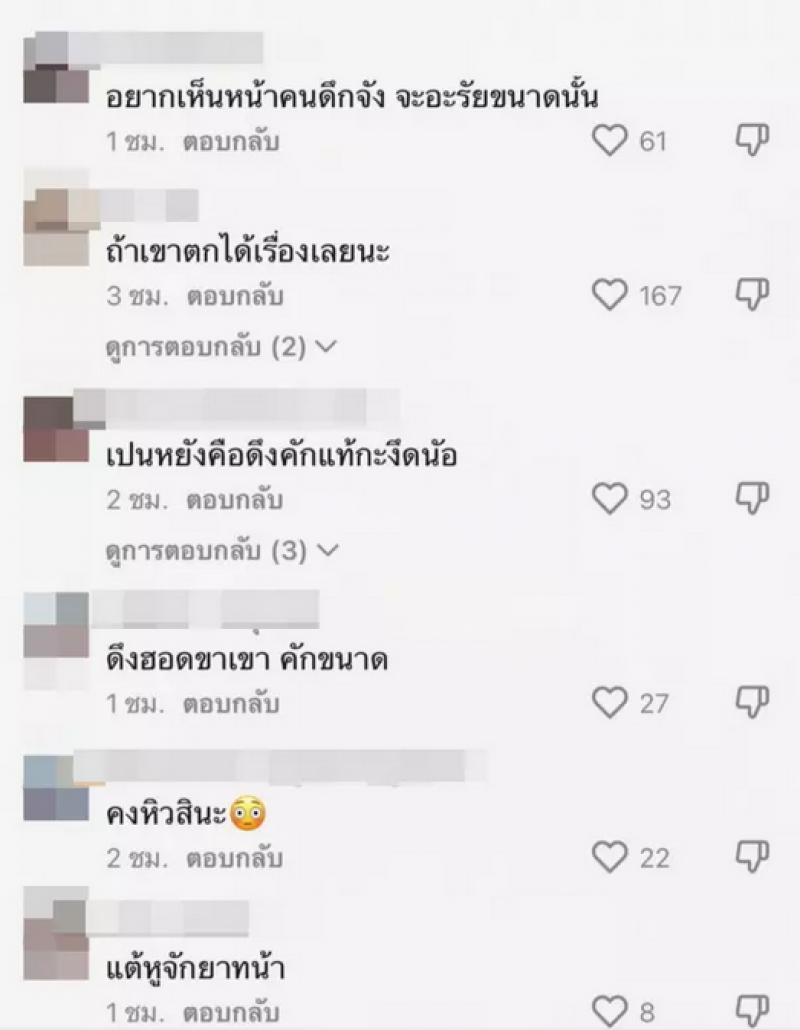Open avatar of the top commenter
The width and height of the screenshot is (800, 1030).
tap(56, 68)
